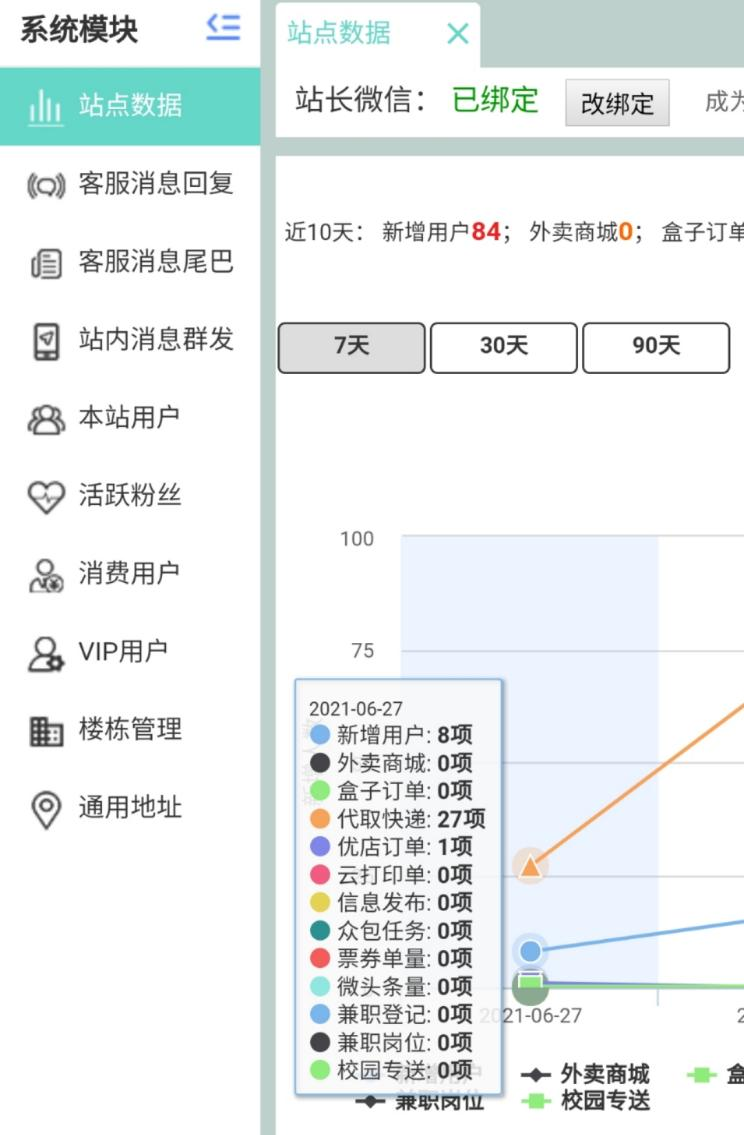Click the 客服消息尾巴 document icon

pyautogui.click(x=45, y=263)
